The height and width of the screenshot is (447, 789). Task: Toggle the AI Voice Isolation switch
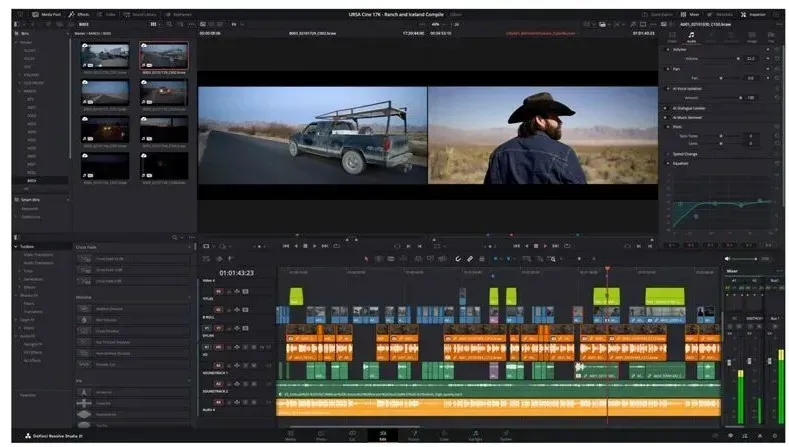(x=668, y=88)
